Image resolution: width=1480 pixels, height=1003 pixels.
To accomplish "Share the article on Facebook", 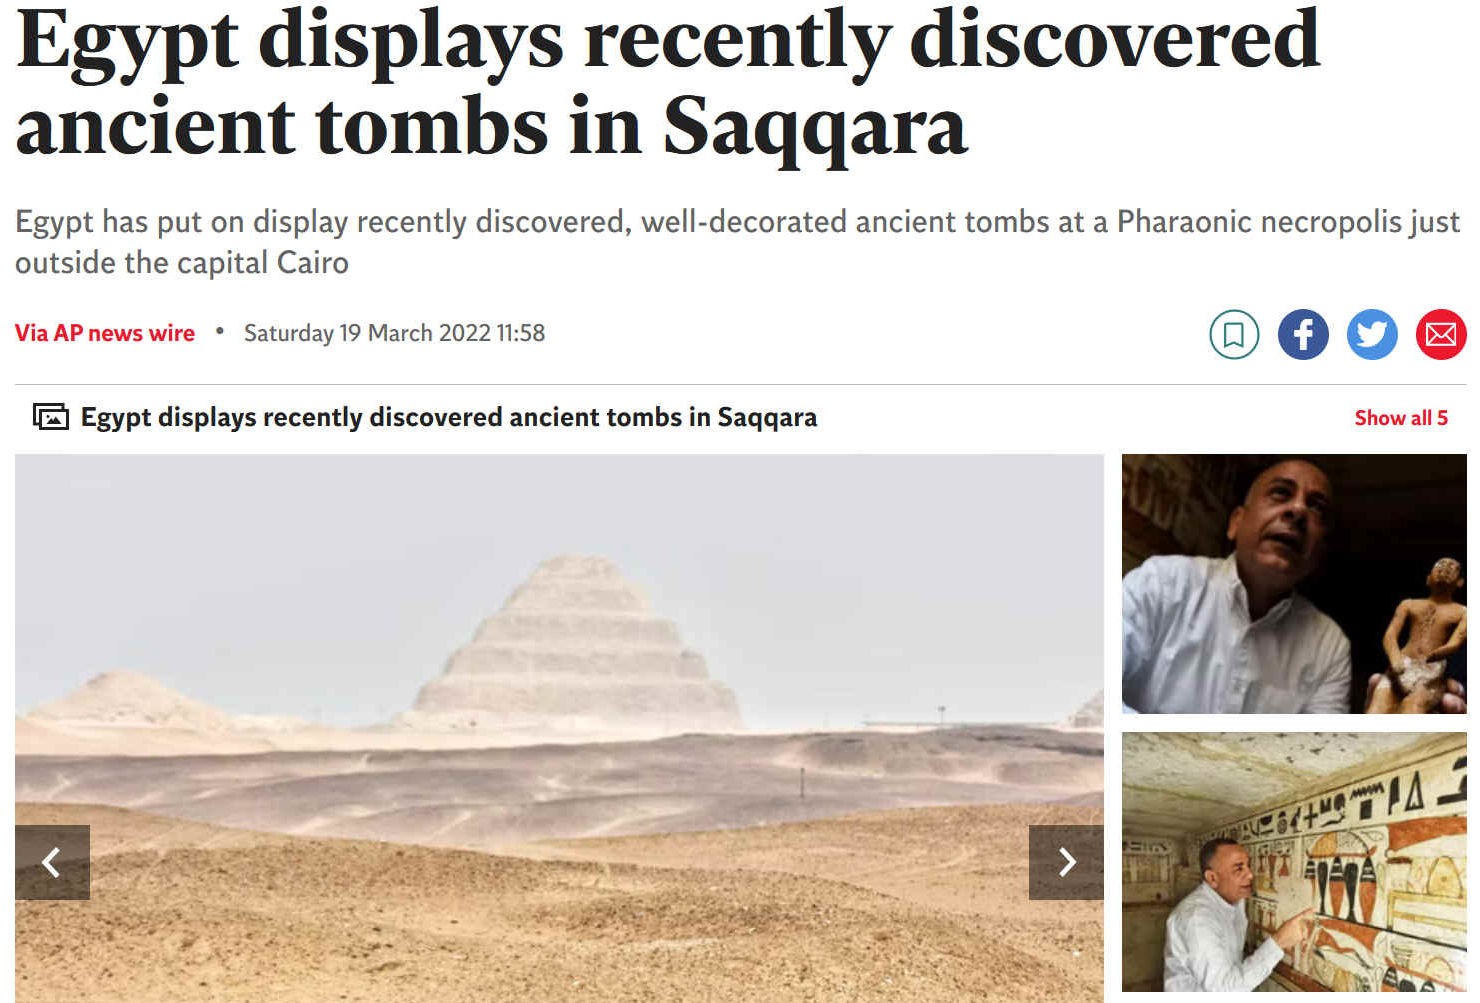I will pyautogui.click(x=1303, y=334).
